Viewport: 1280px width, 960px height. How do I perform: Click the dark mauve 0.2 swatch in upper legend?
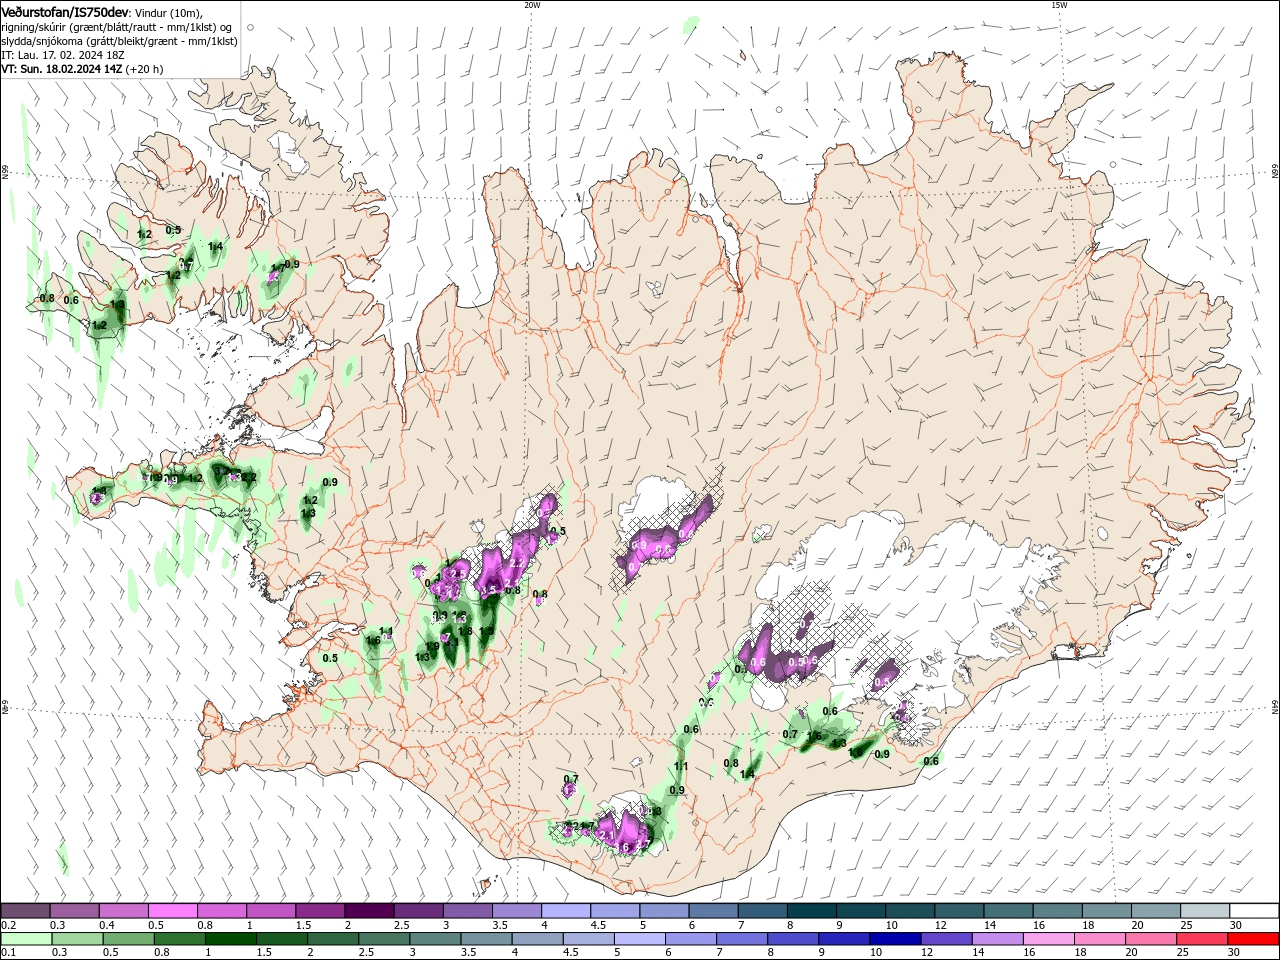point(25,911)
